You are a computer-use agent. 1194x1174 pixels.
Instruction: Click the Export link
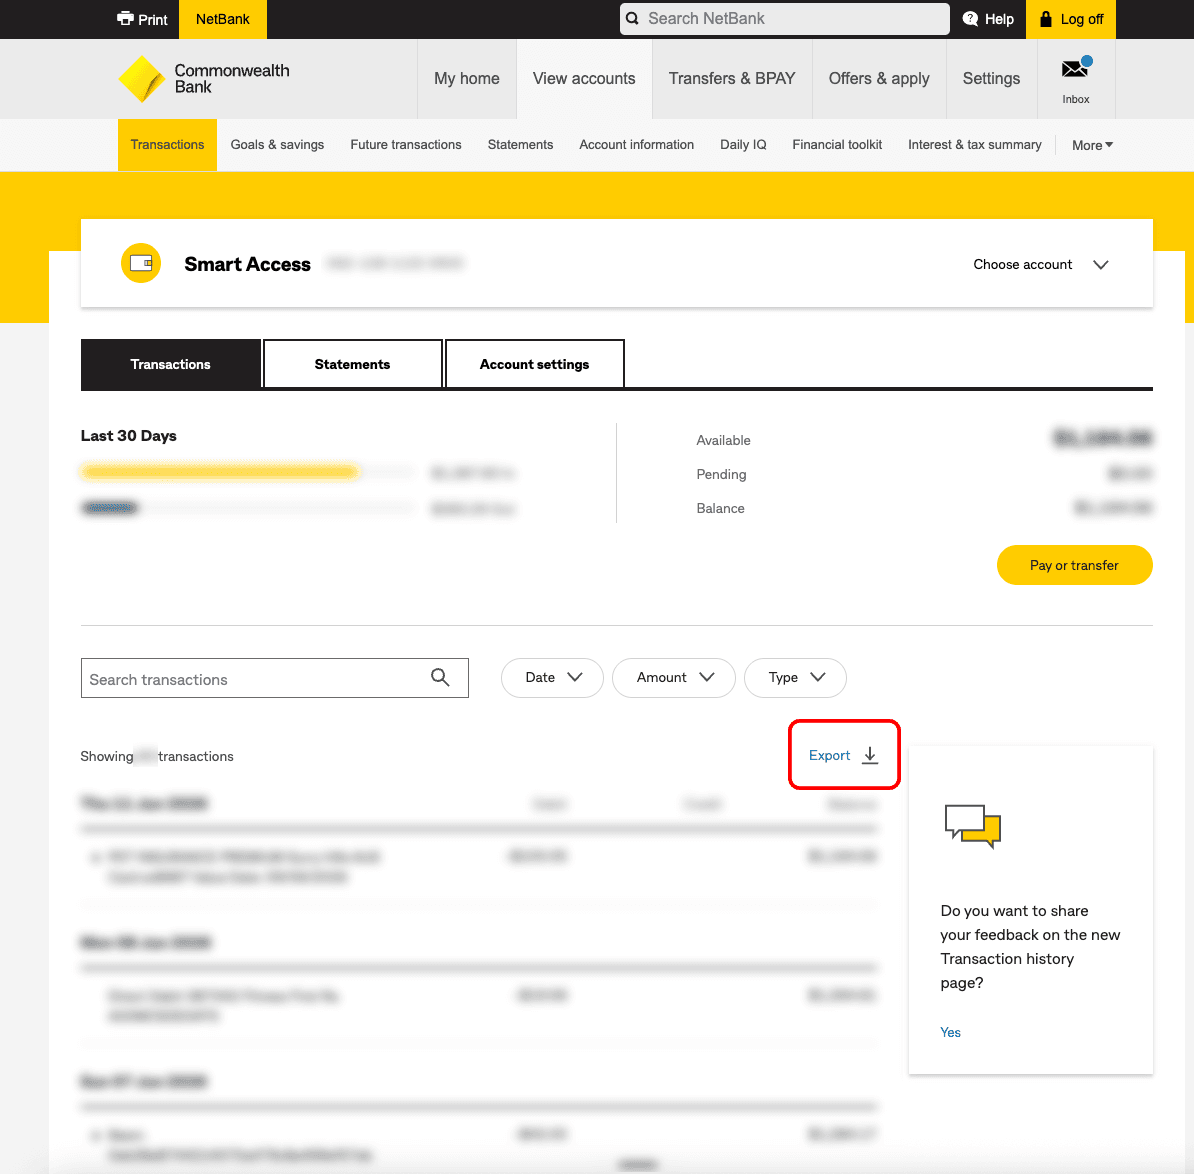pos(828,755)
